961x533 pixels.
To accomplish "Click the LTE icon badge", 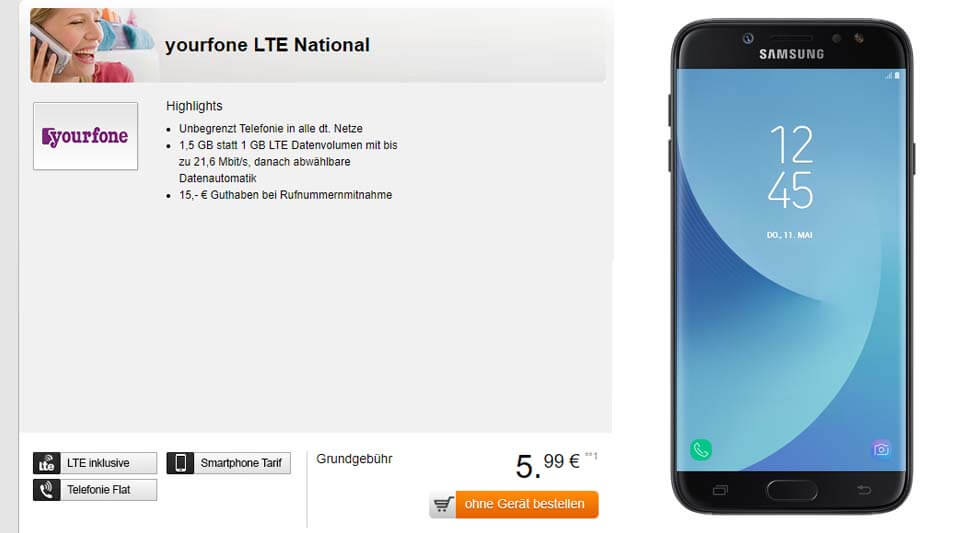I will (x=47, y=463).
